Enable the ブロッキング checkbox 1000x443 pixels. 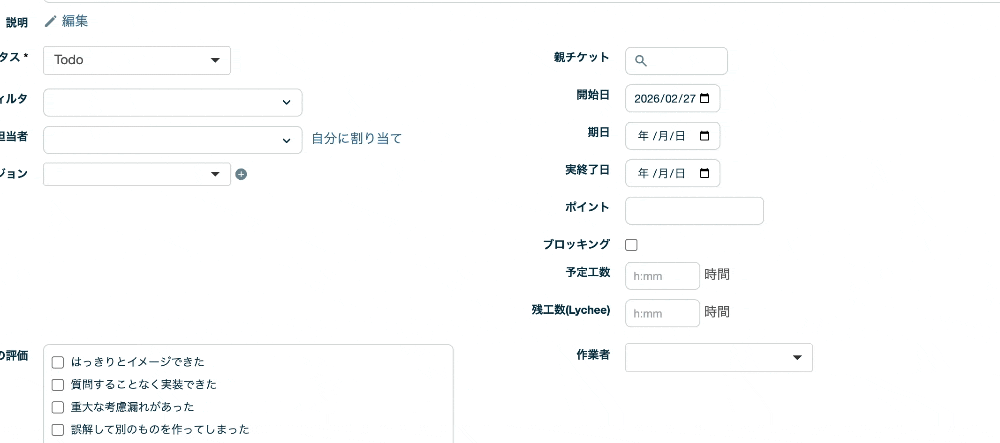coord(631,245)
